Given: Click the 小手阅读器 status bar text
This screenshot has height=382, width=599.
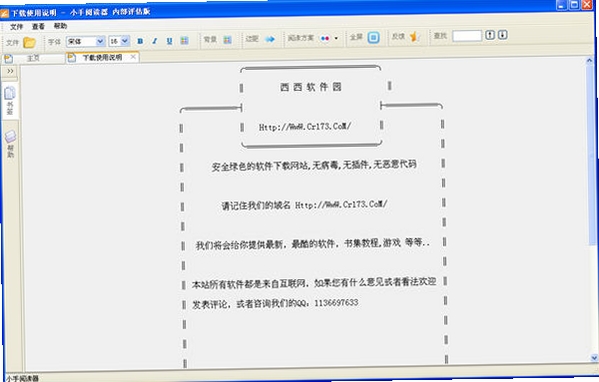Looking at the screenshot, I should (22, 378).
